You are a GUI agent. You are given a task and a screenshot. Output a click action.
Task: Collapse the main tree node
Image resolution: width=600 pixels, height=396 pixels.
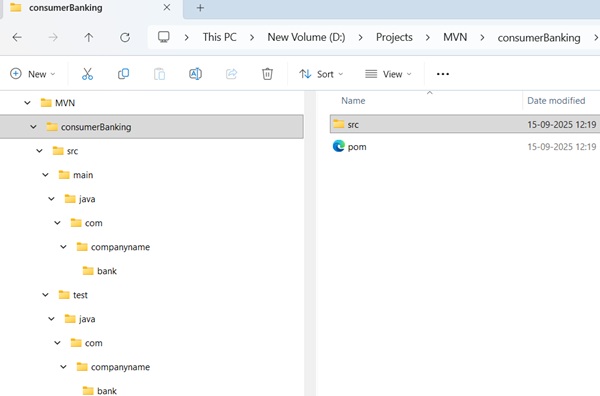coord(45,175)
